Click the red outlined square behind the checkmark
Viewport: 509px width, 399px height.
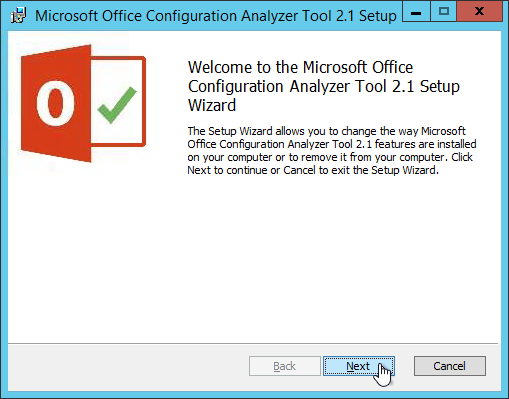click(118, 101)
